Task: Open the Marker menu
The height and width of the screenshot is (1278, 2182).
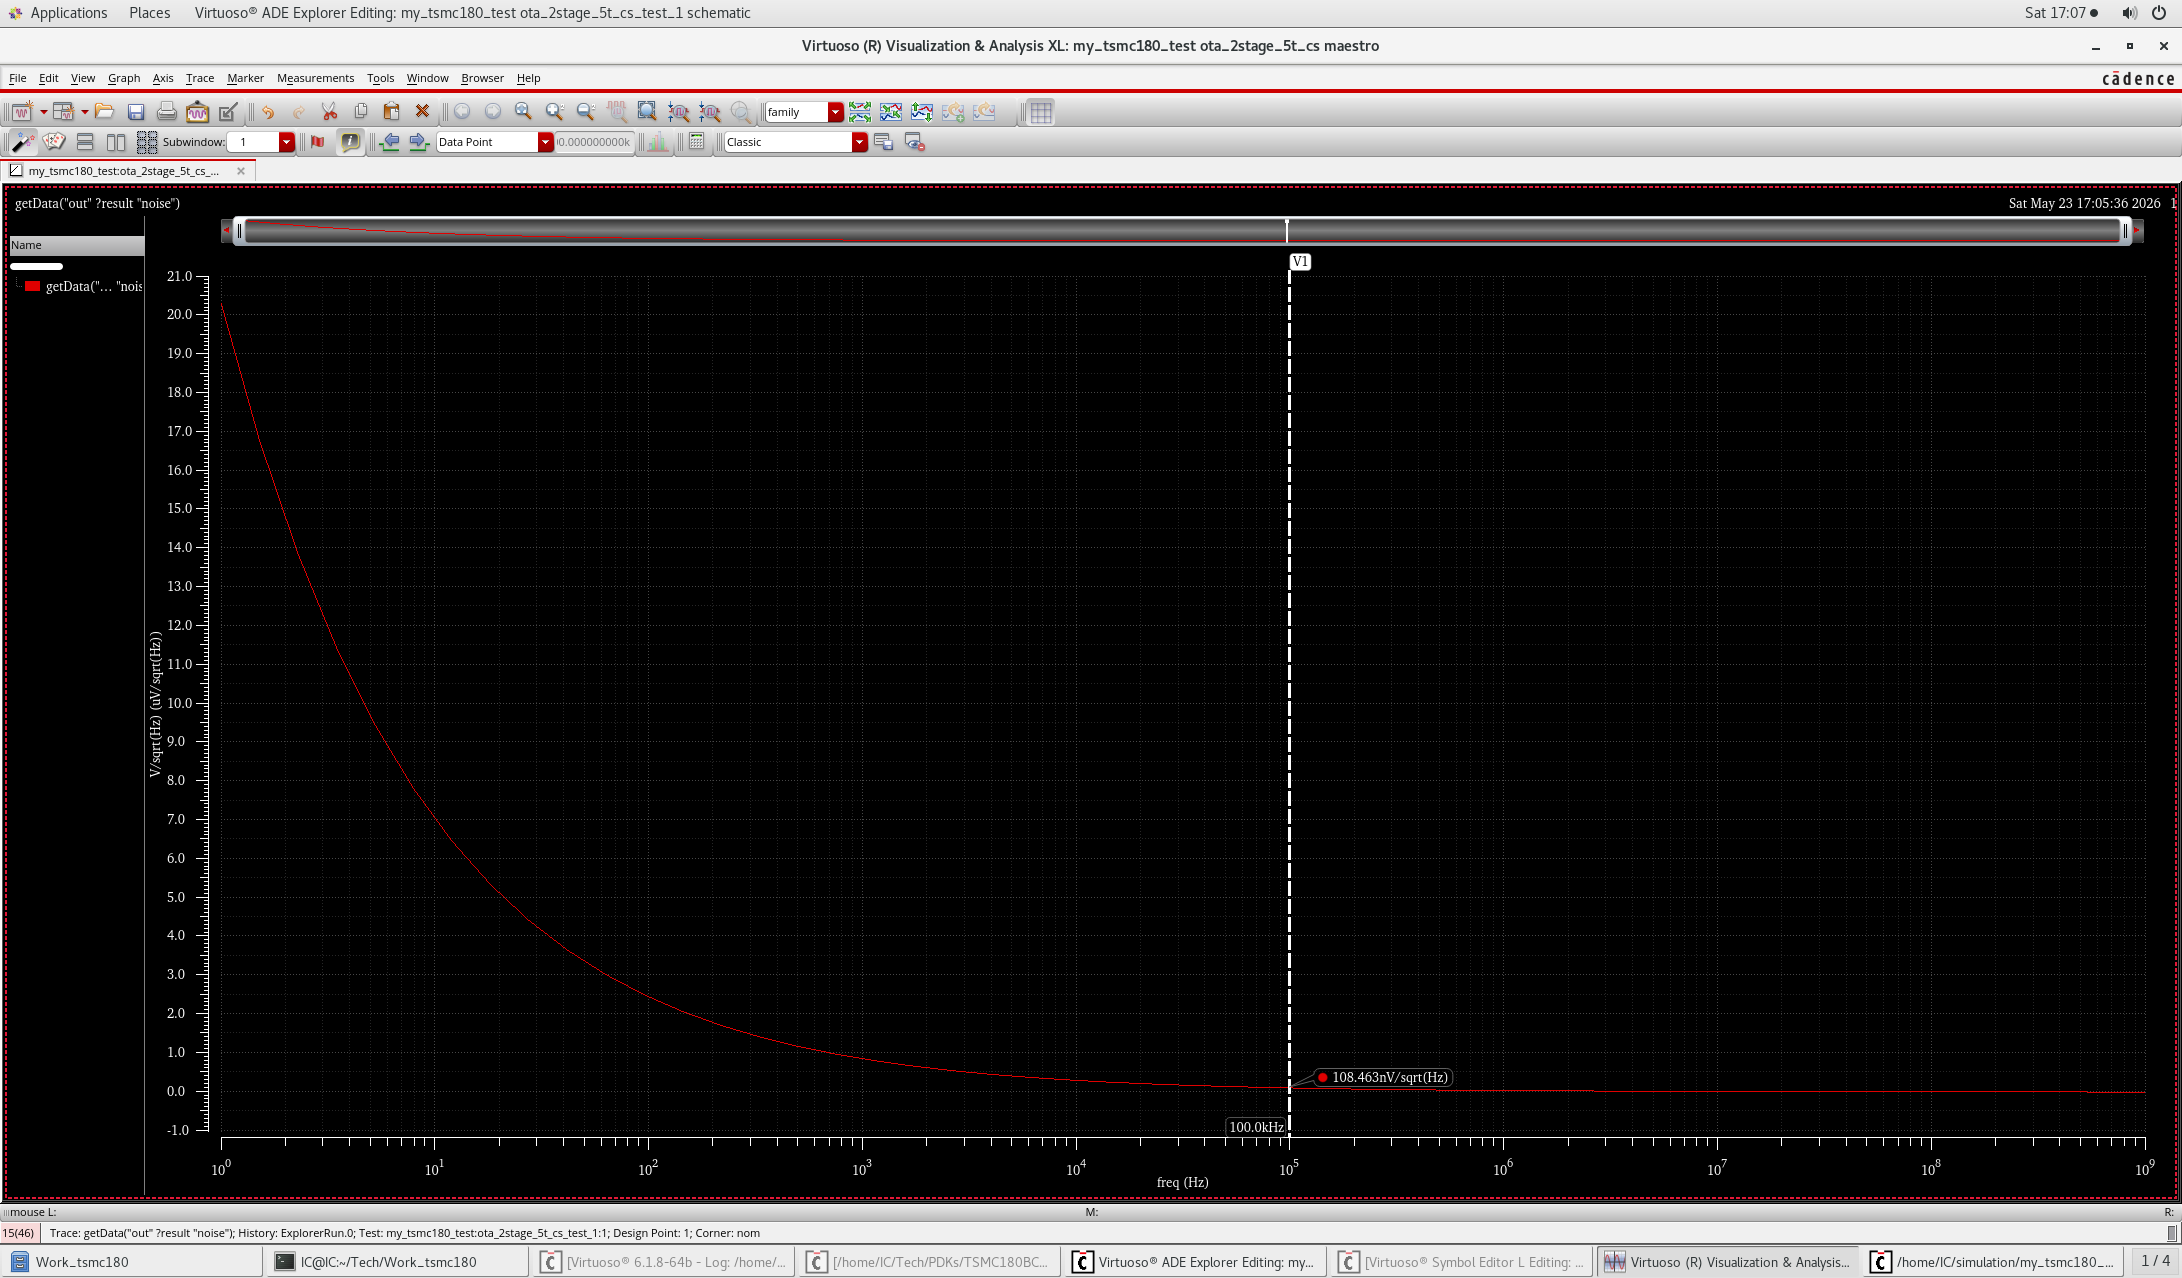Action: [245, 78]
